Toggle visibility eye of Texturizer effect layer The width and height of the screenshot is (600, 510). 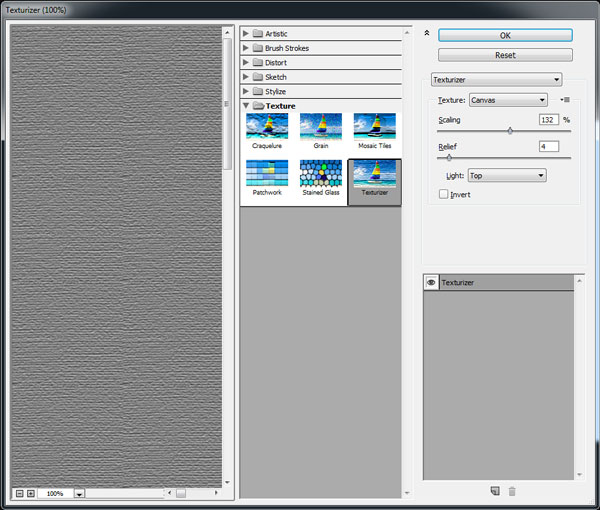pyautogui.click(x=431, y=282)
